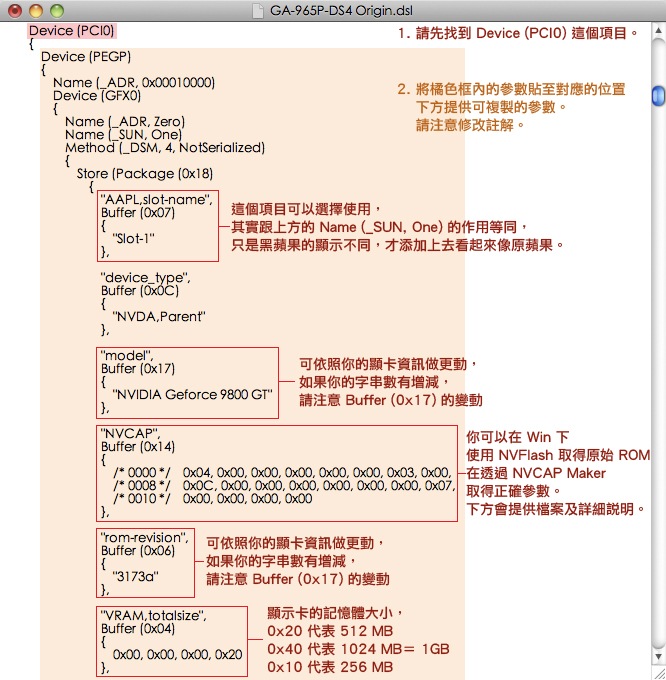Click Buffer (0x17) in the model code block

pos(138,369)
